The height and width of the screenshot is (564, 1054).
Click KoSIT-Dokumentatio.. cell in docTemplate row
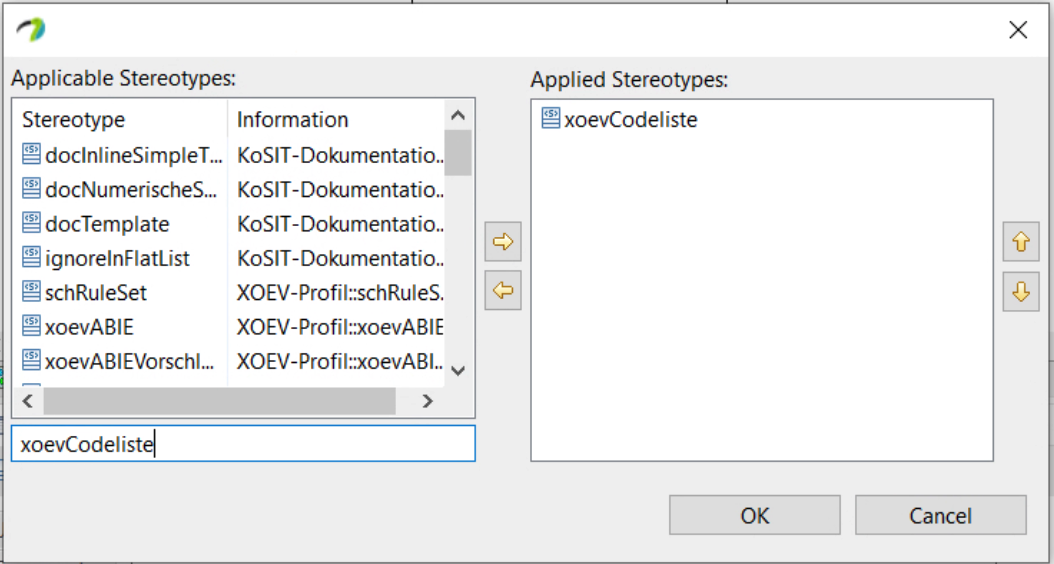pos(339,224)
